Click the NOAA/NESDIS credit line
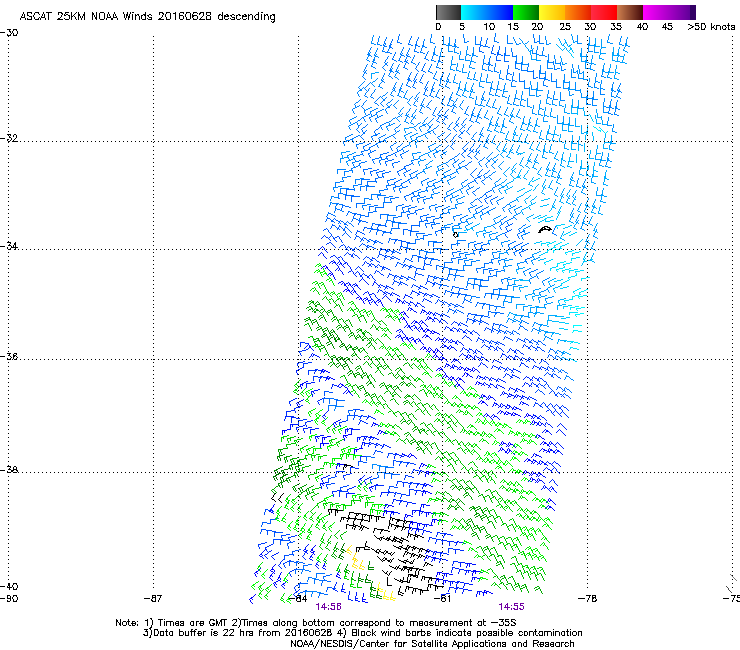 tap(432, 644)
